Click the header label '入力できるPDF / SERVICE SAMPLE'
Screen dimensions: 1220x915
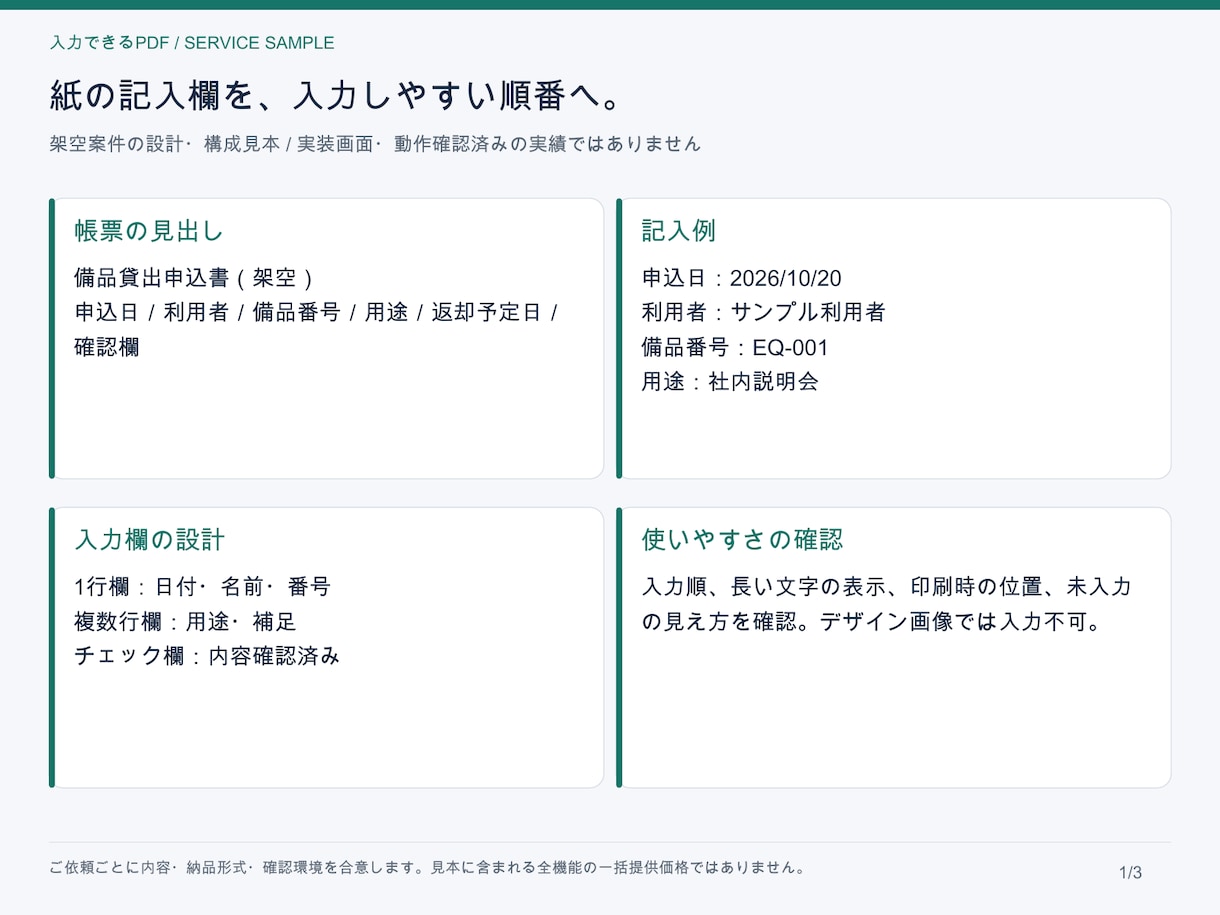pyautogui.click(x=192, y=43)
